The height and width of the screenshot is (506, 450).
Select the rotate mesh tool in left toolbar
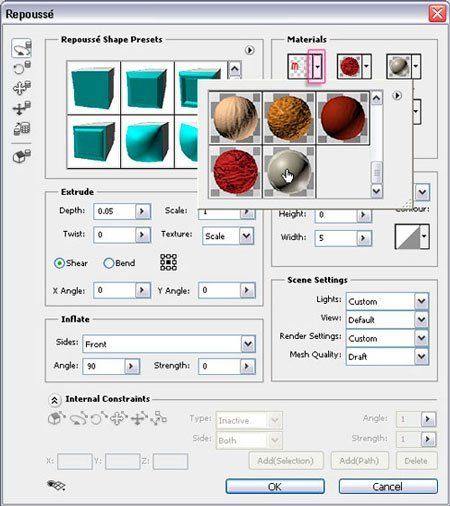22,49
